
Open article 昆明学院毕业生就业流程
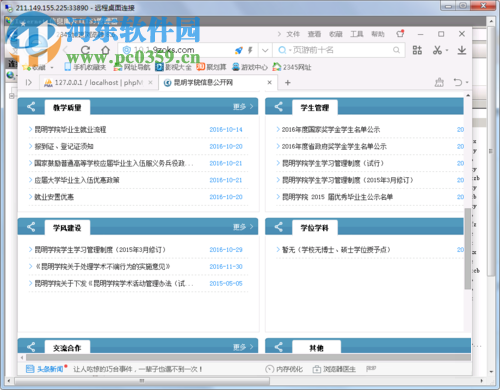70,130
